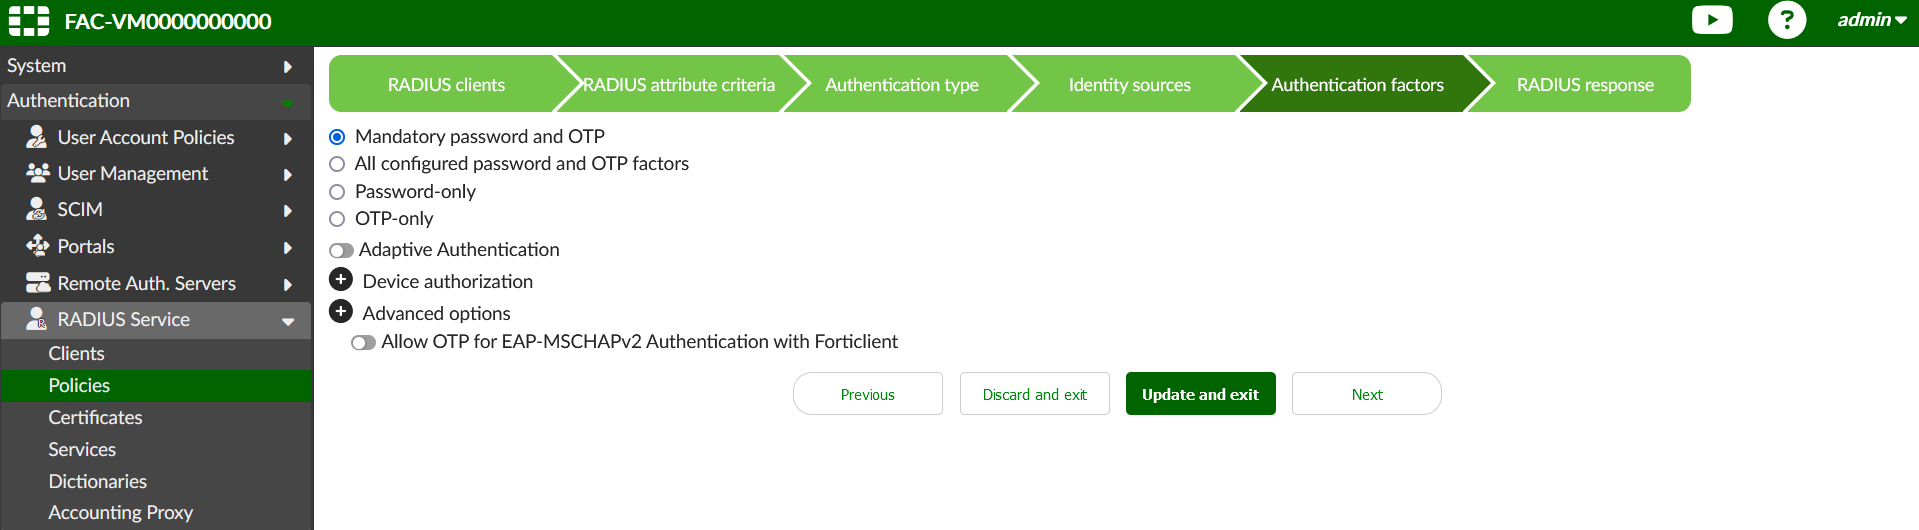Select the OTP-only radio button
The image size is (1919, 530).
337,219
